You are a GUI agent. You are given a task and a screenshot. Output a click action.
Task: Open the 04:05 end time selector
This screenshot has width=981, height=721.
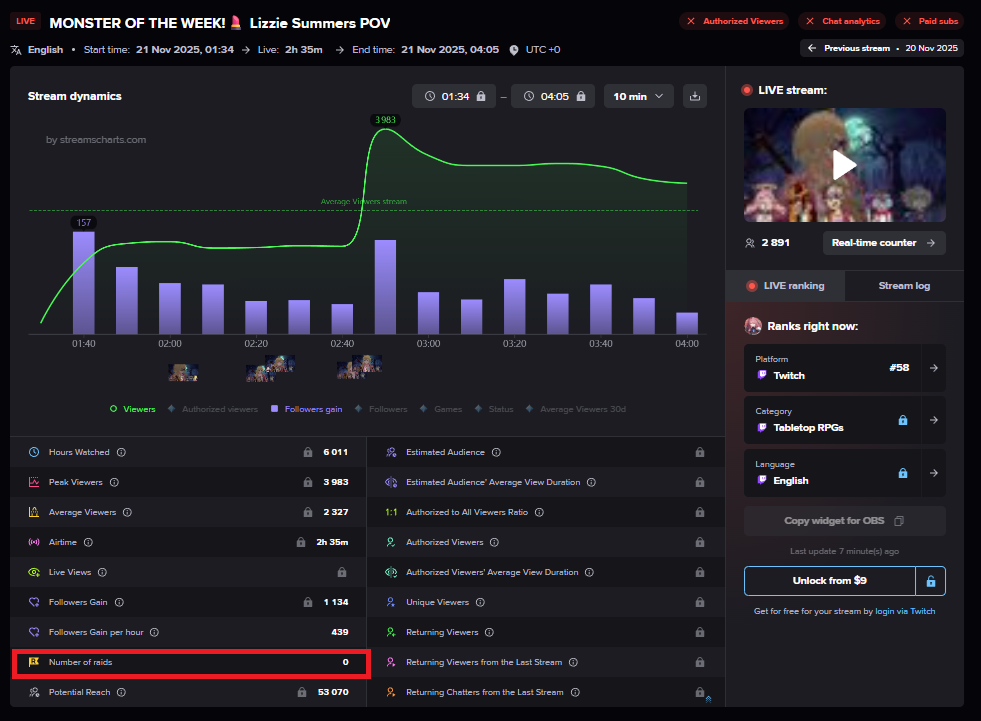click(x=553, y=96)
